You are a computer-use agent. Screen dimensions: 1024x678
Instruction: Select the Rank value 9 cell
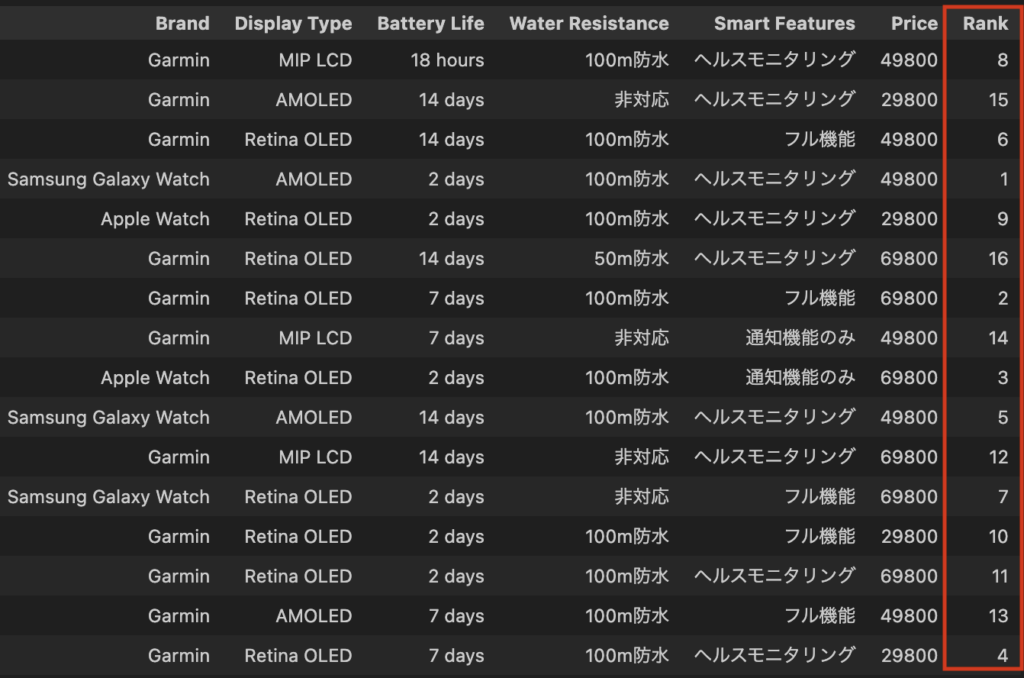click(1002, 219)
